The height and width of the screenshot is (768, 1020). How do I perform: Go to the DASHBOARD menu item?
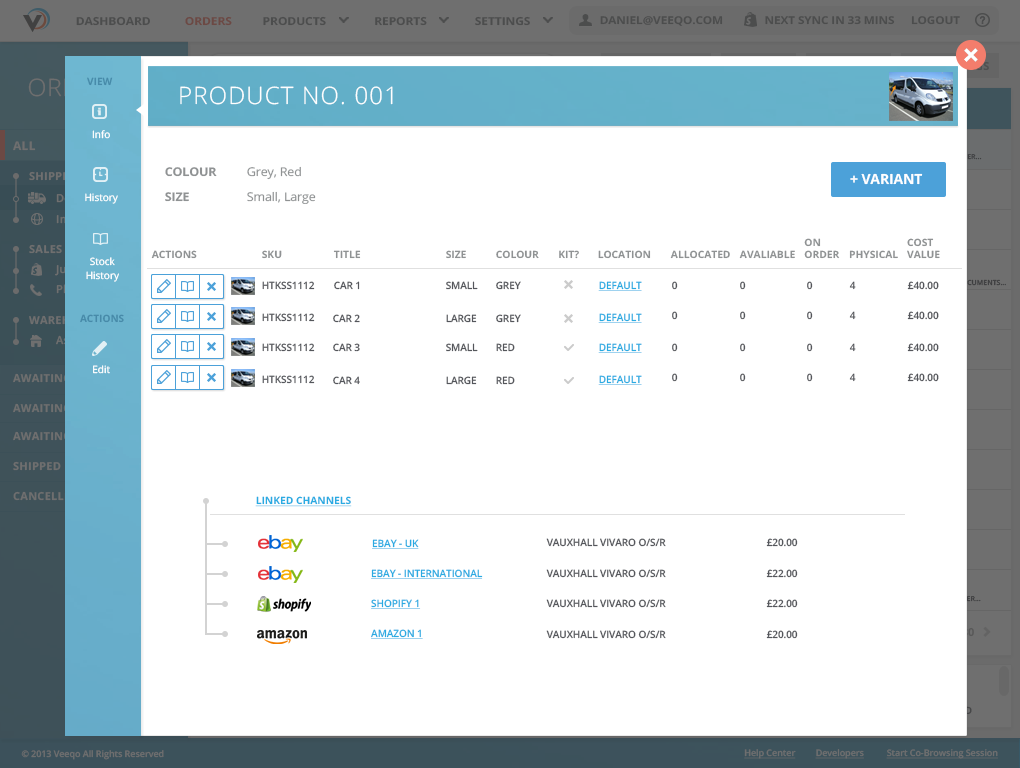(113, 20)
